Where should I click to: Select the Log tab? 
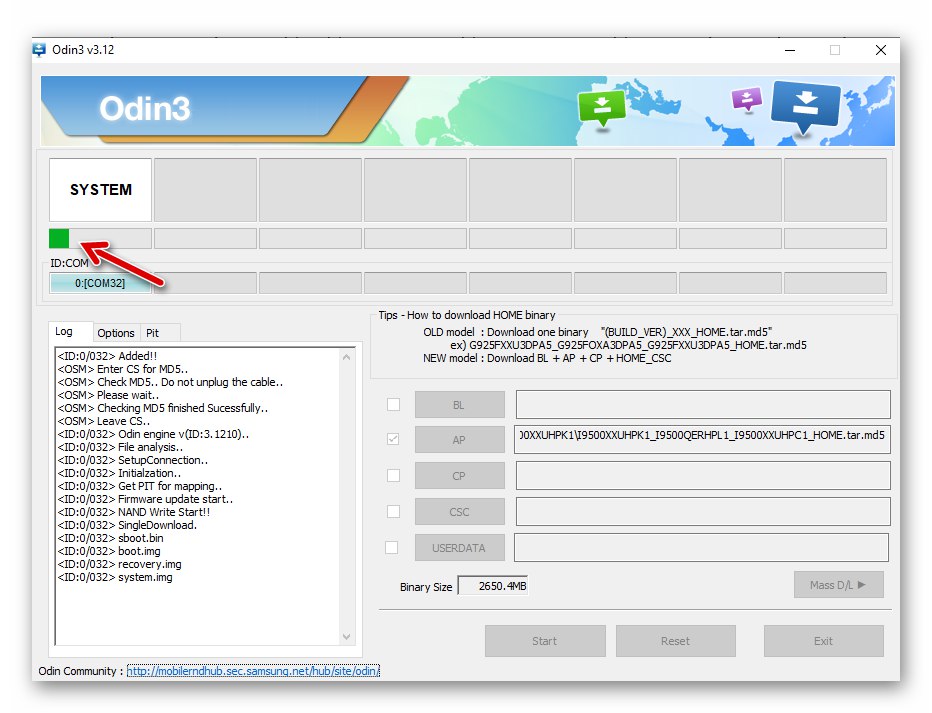click(69, 331)
